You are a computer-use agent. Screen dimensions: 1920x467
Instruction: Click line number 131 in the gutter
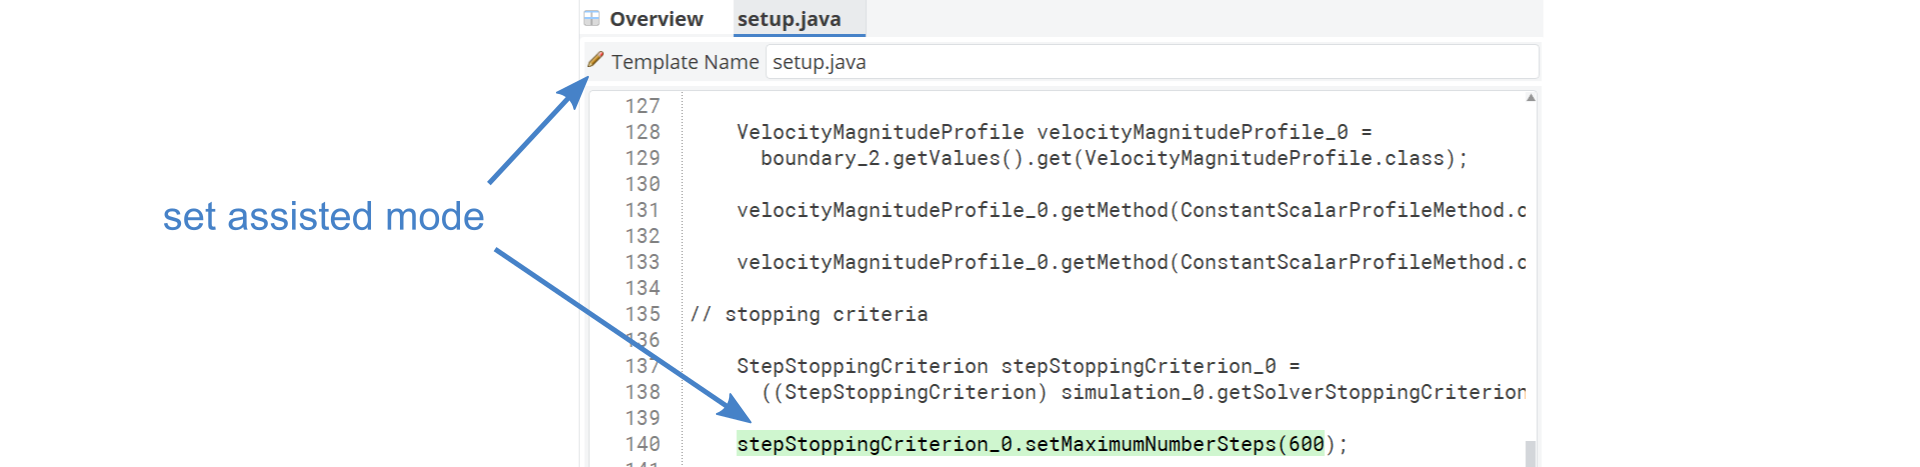(x=642, y=210)
